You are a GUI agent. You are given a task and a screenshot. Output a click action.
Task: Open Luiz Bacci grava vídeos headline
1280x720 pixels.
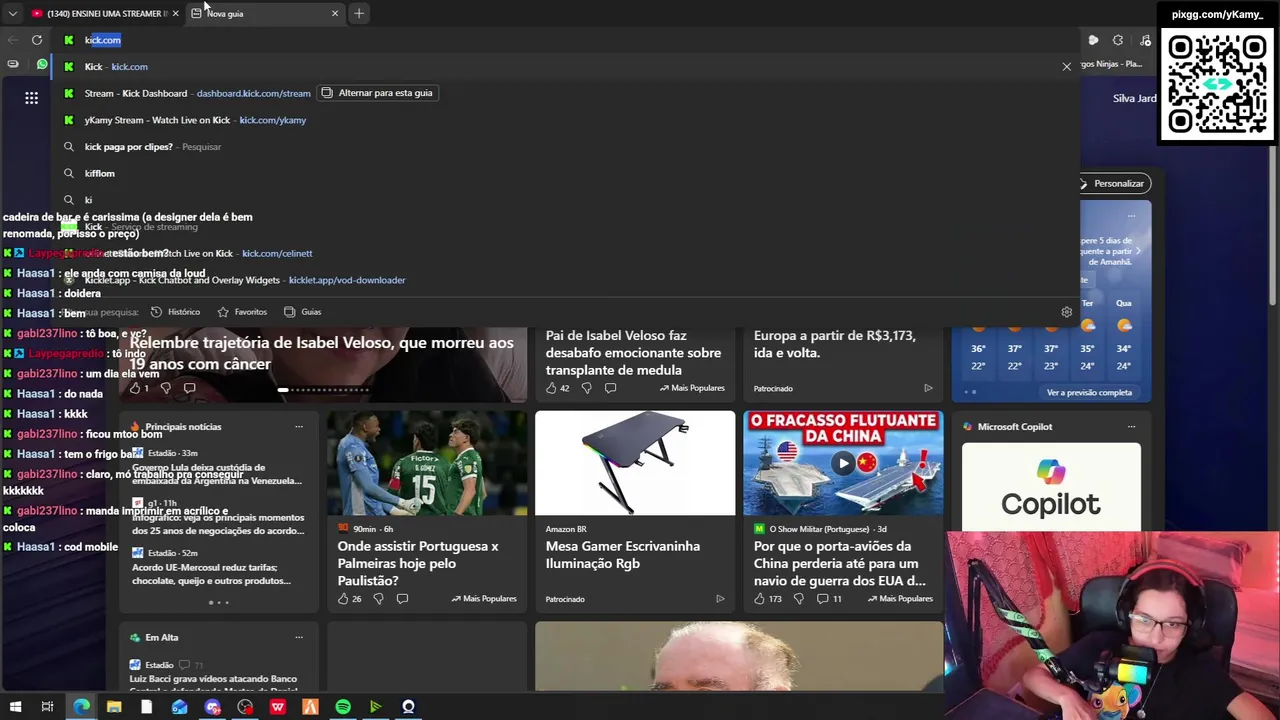click(x=214, y=684)
